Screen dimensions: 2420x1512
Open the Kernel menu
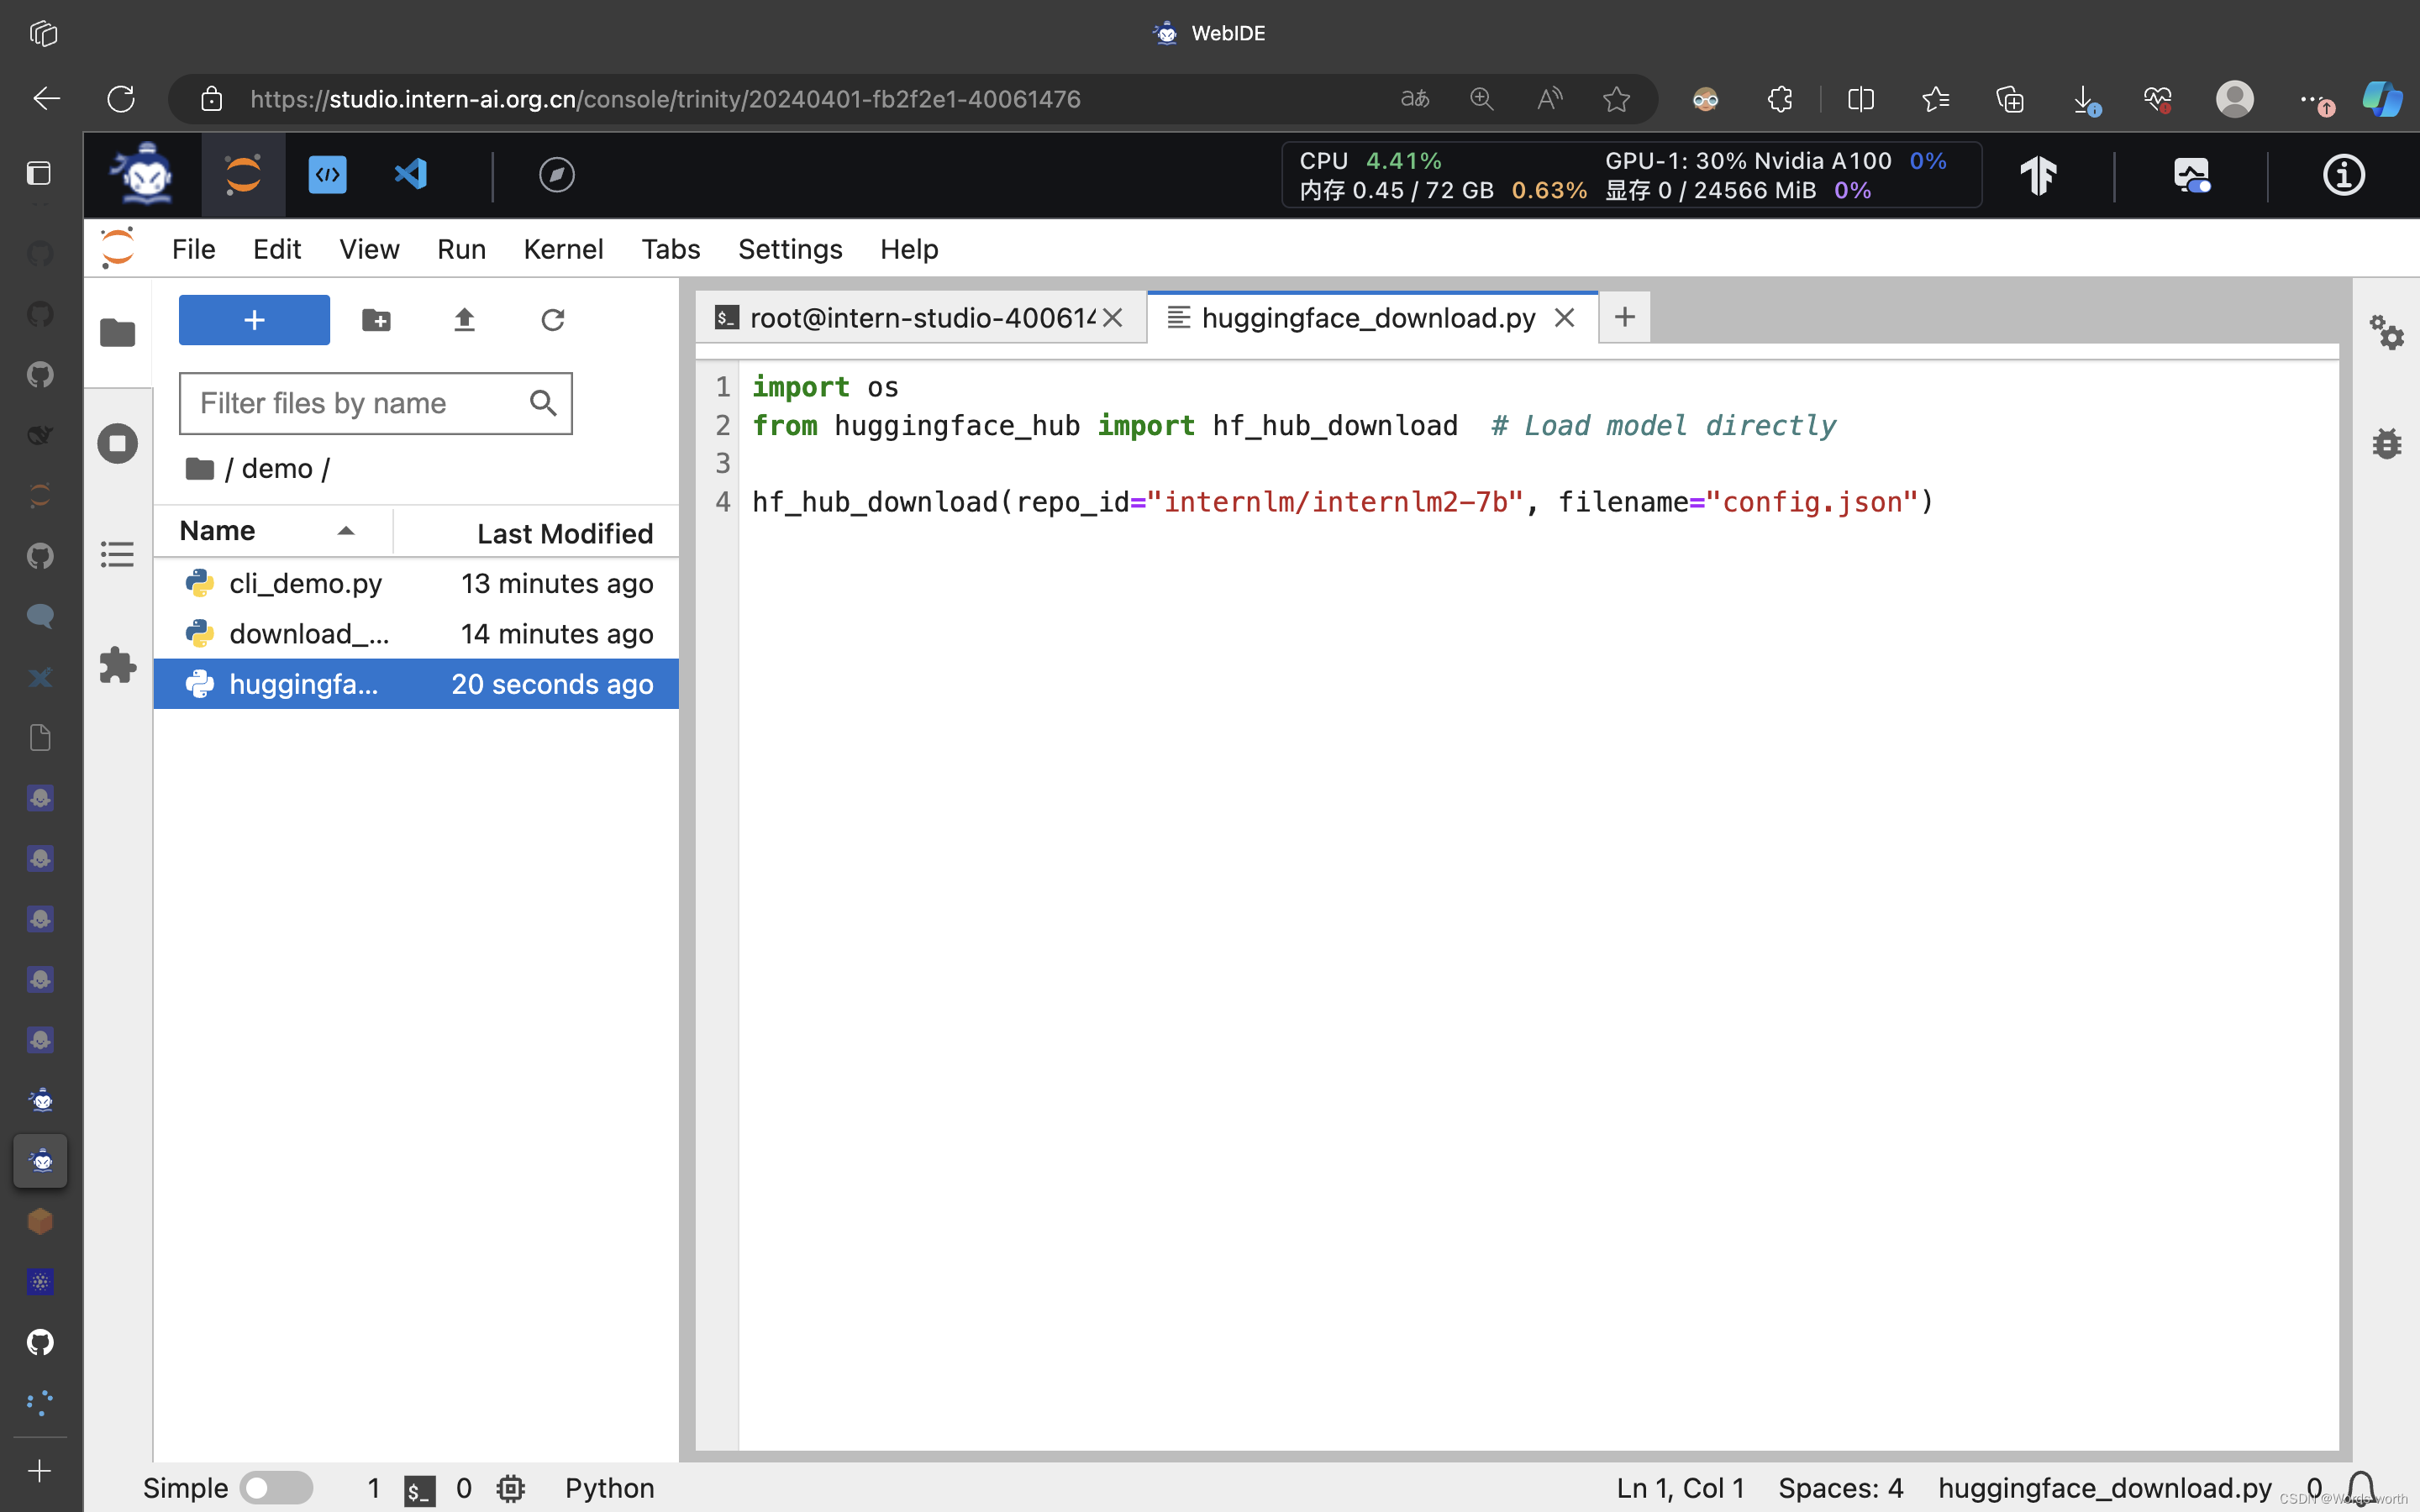pos(563,249)
